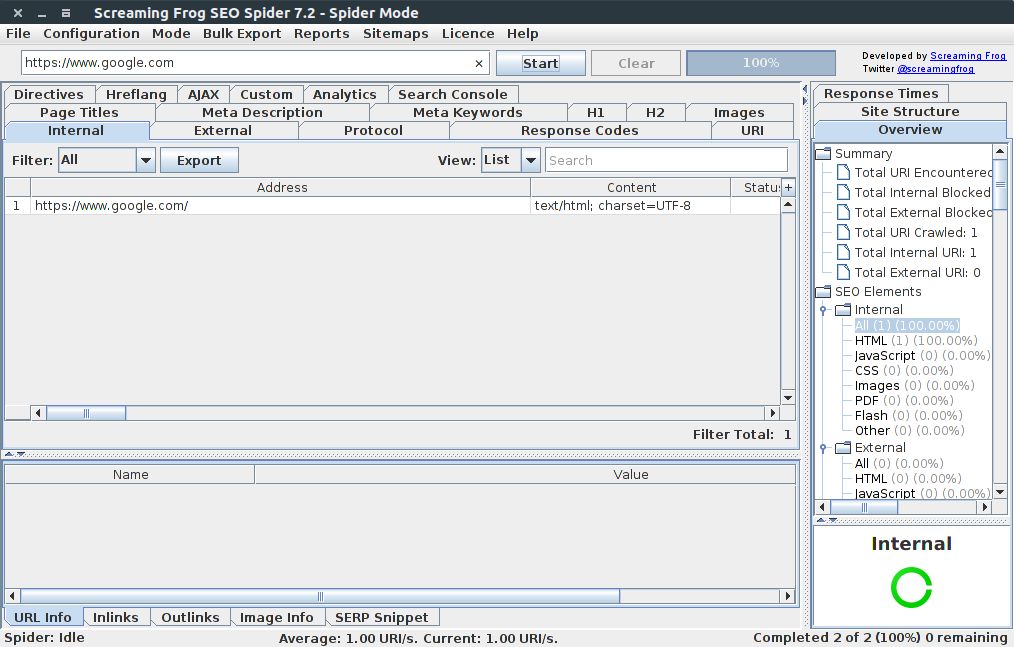Click the URL address input field
The image size is (1014, 647).
tap(255, 63)
